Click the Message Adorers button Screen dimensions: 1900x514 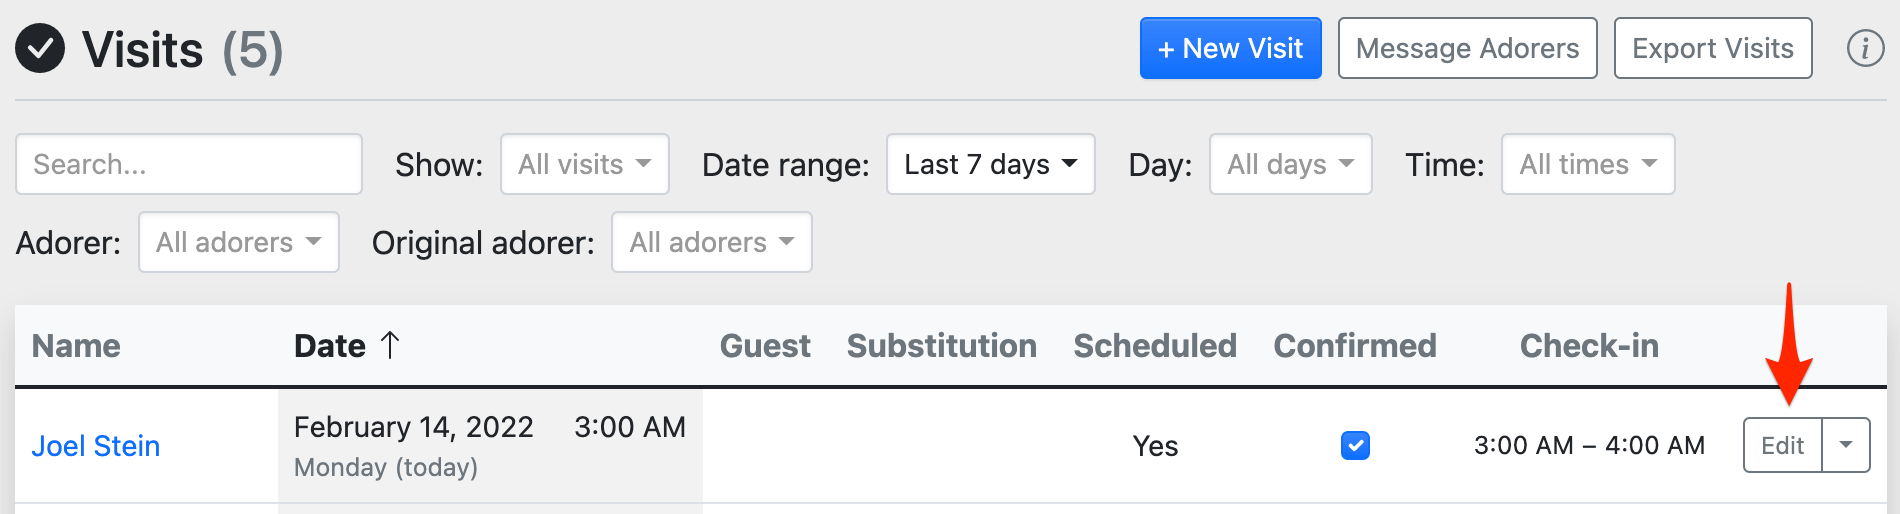pyautogui.click(x=1467, y=48)
